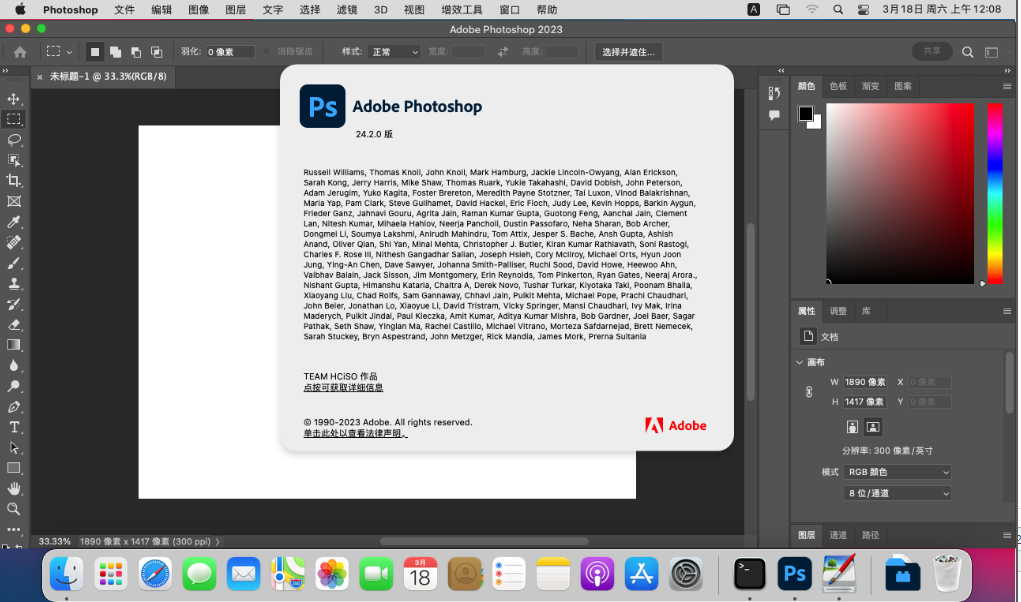Viewport: 1021px width, 602px height.
Task: Click the foreground color swatch
Action: tap(805, 113)
